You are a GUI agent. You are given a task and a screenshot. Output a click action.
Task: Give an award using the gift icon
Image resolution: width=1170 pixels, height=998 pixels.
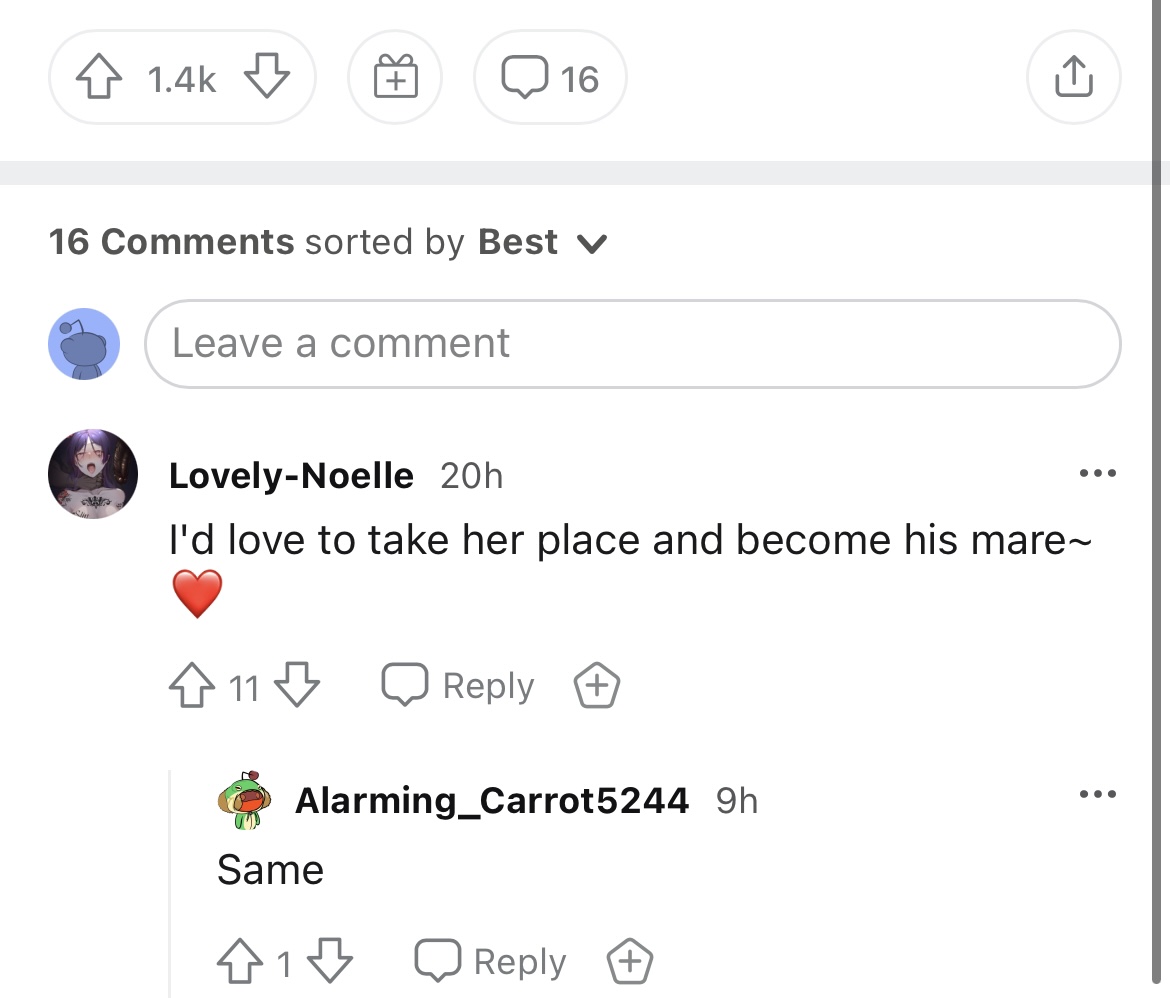tap(395, 77)
